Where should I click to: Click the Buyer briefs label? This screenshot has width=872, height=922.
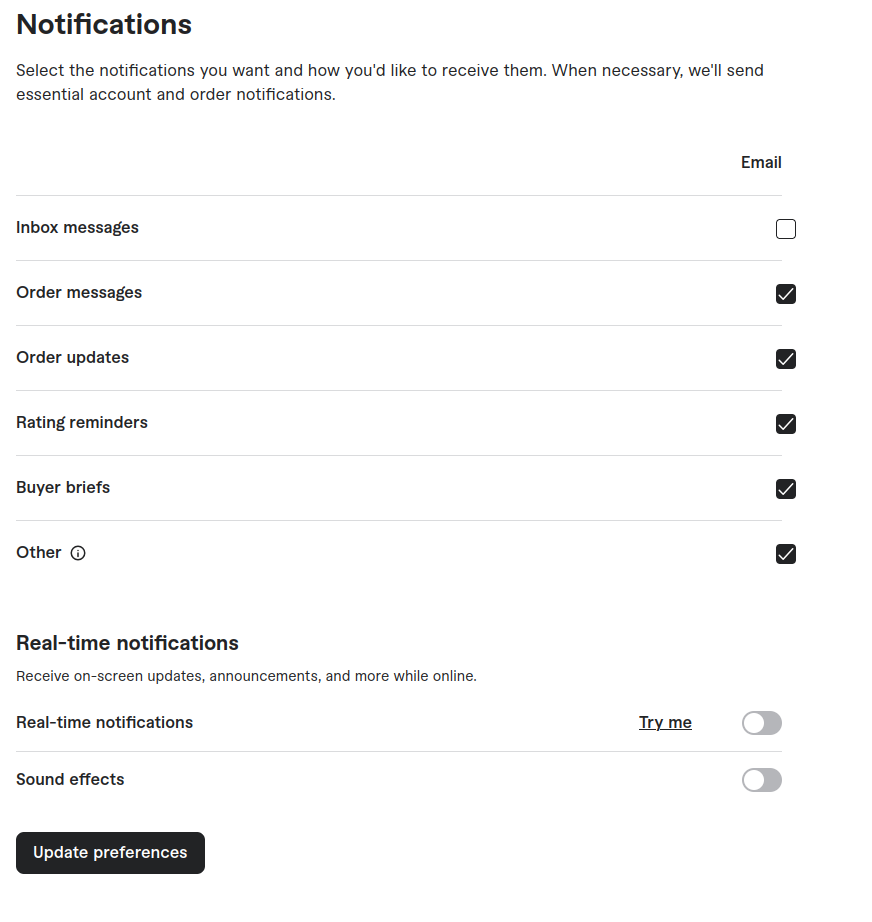tap(63, 487)
